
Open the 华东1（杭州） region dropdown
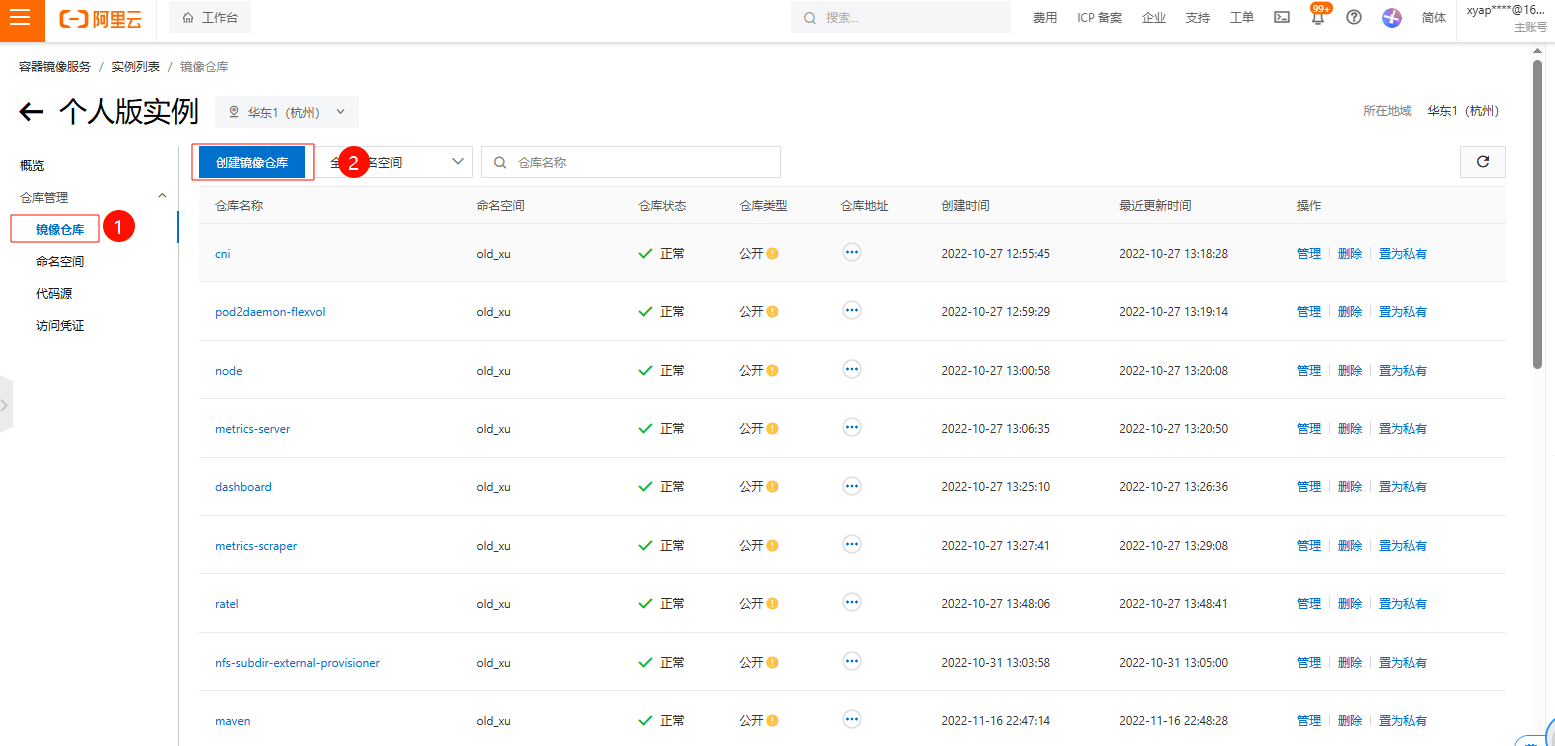click(287, 112)
